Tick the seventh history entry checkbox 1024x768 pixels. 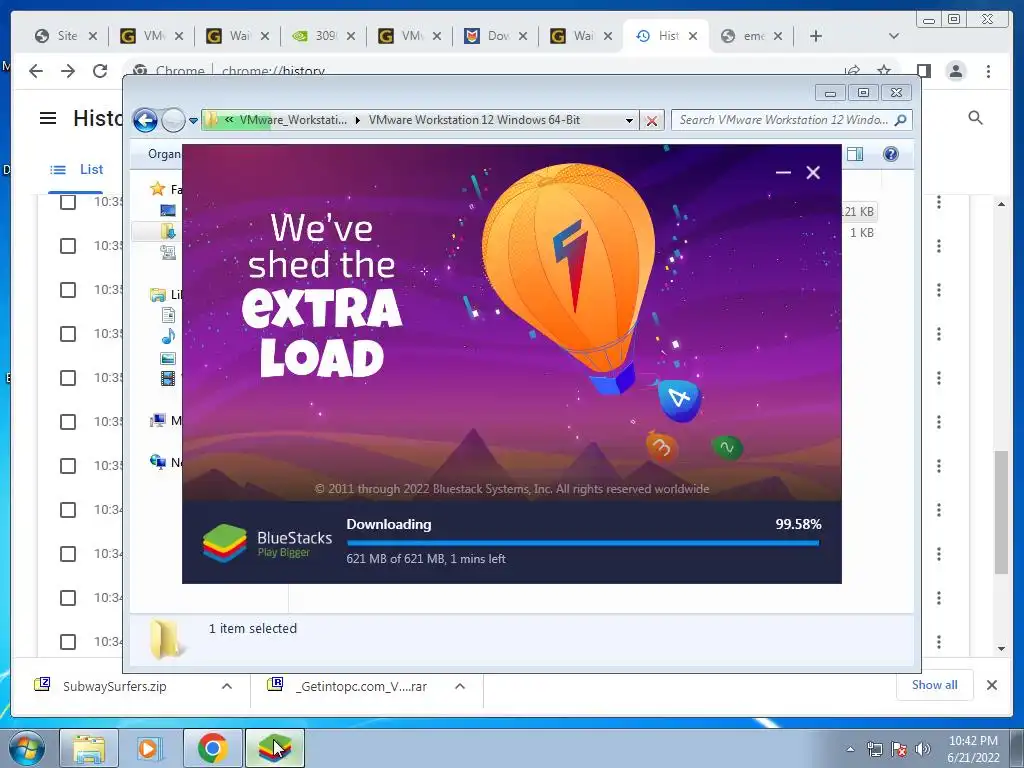pyautogui.click(x=68, y=466)
